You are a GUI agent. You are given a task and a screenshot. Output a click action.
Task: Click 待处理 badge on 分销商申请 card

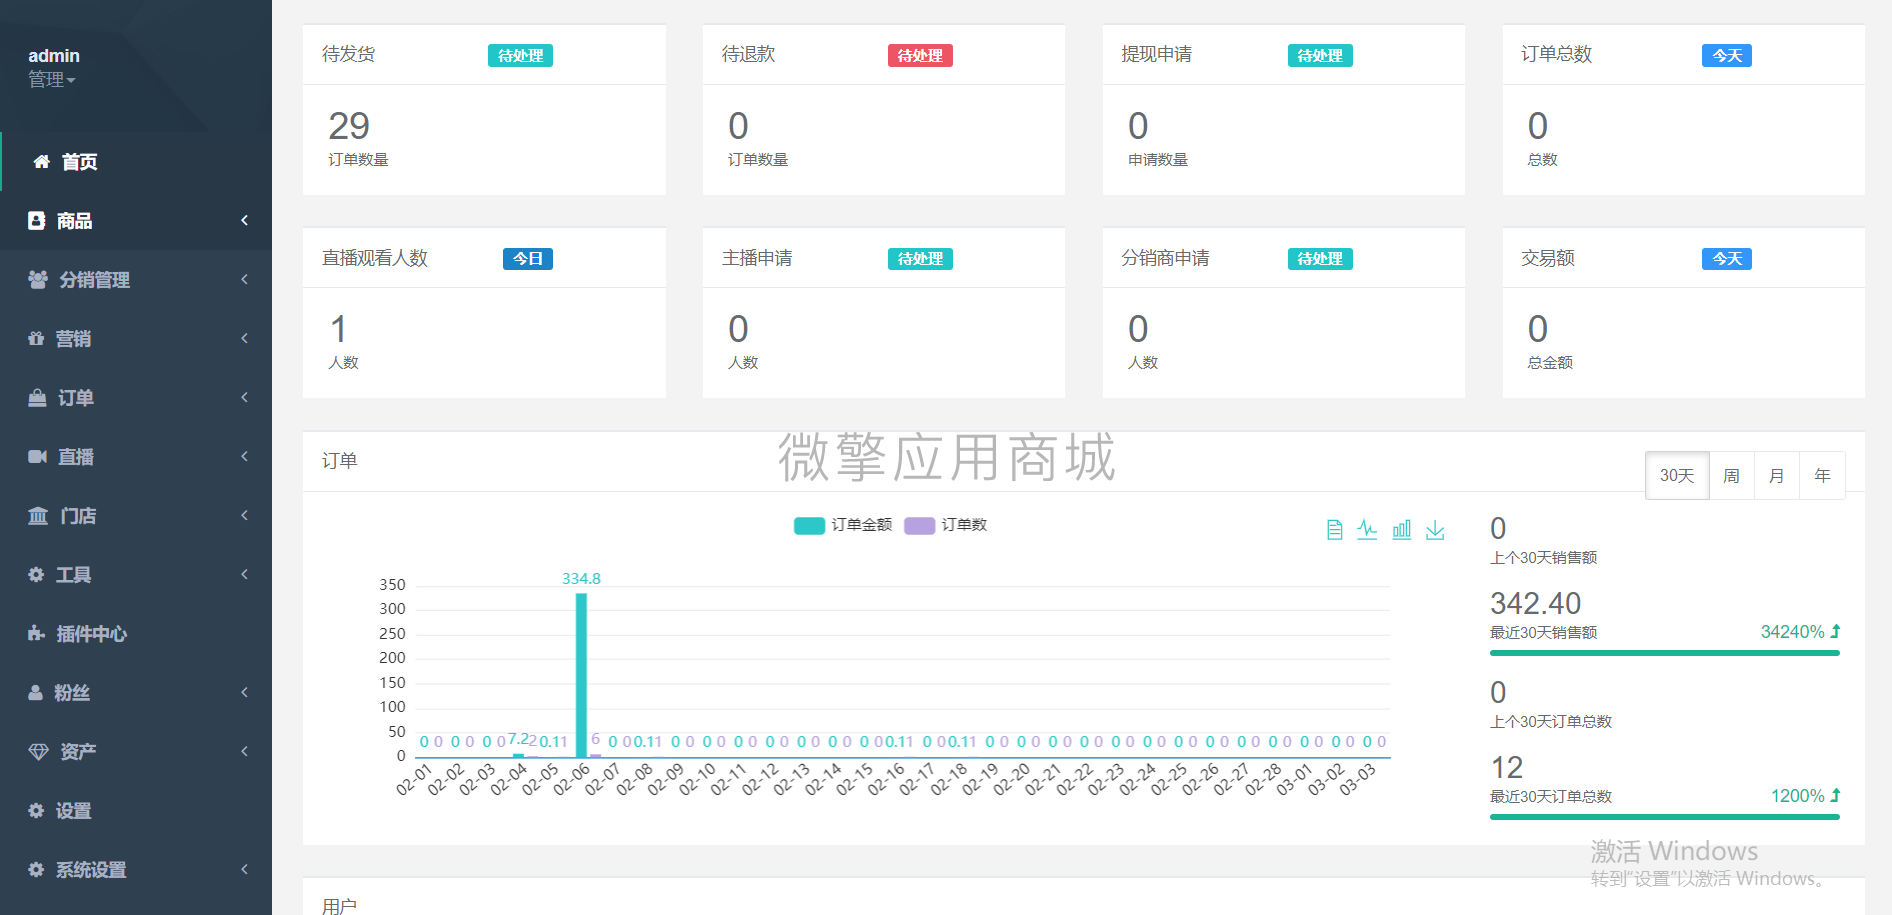(1320, 259)
